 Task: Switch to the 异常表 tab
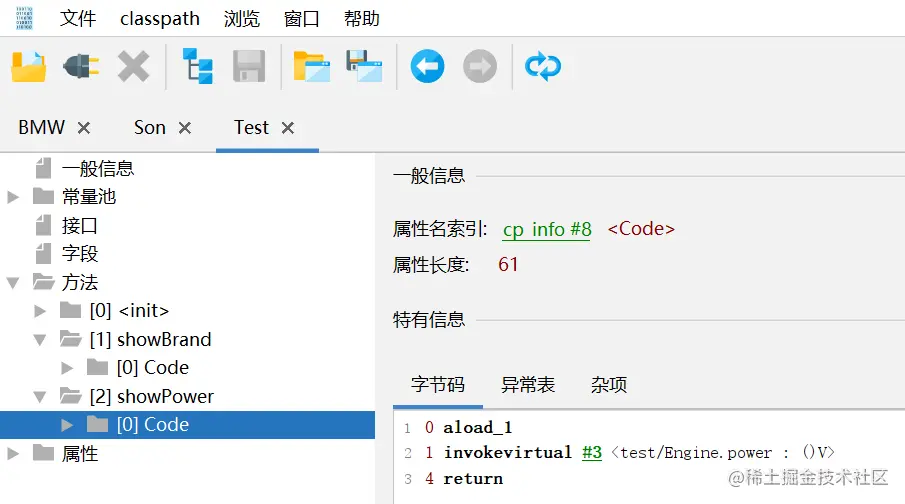(x=528, y=384)
